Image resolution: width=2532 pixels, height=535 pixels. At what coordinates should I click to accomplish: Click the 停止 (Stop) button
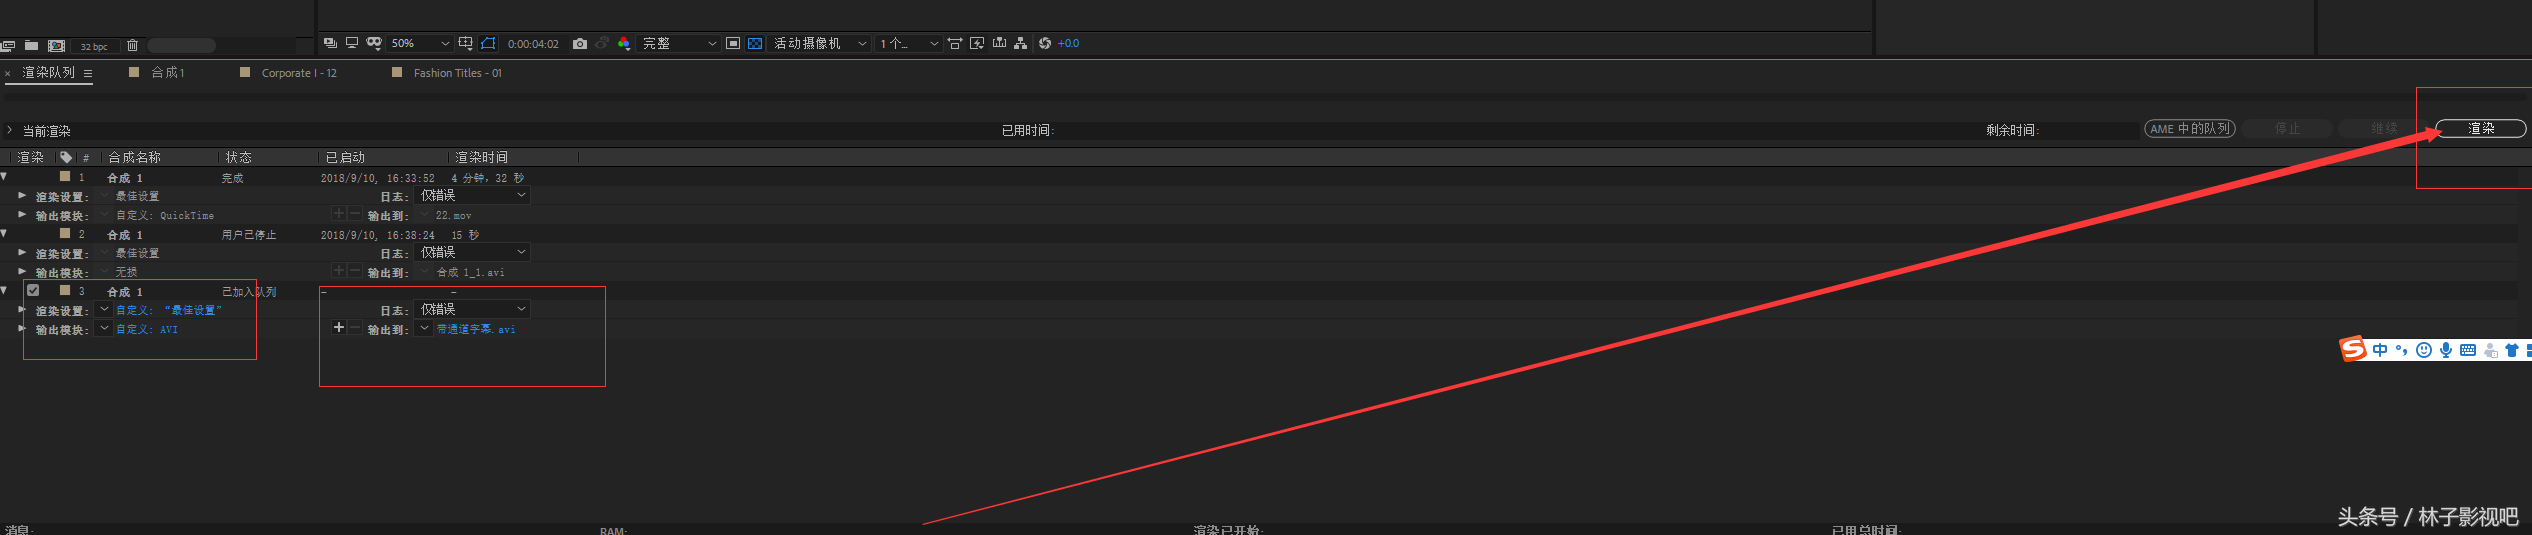[2287, 129]
